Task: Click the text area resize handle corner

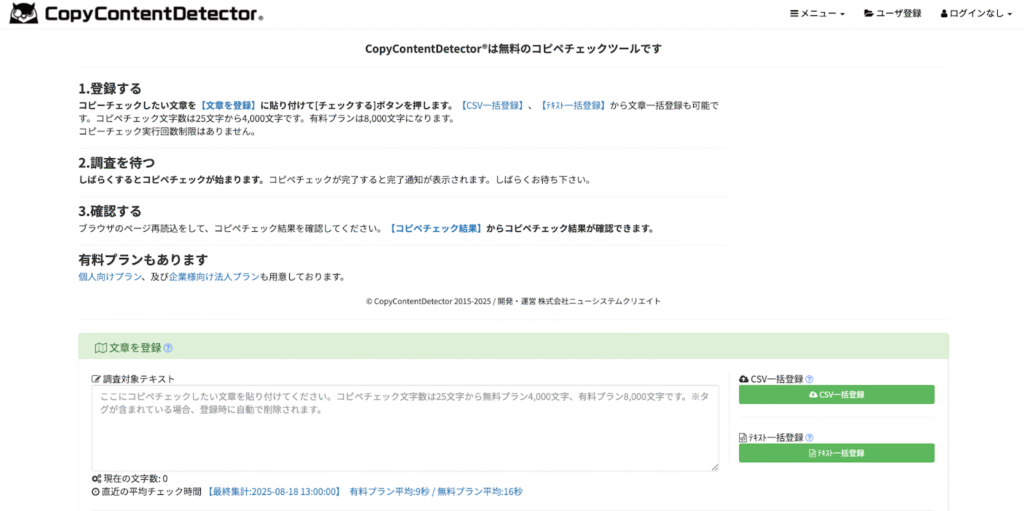Action: point(715,468)
